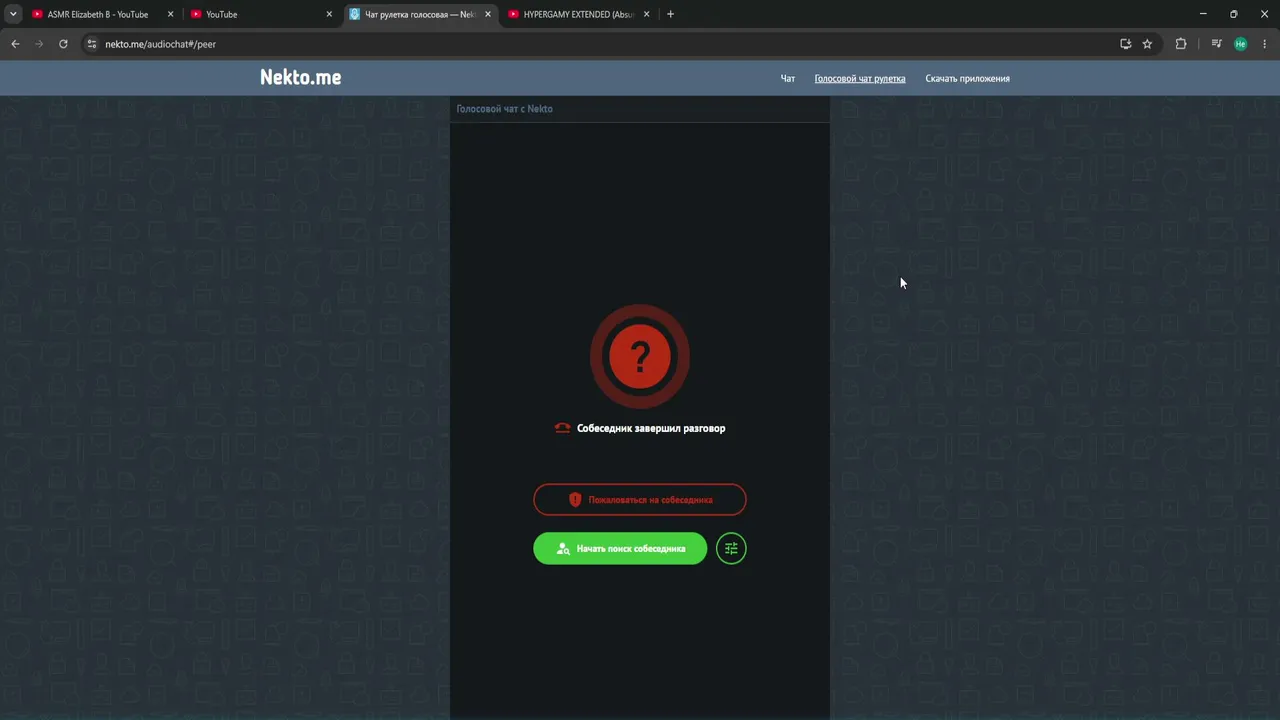Screen dimensions: 1280x720
Task: Restore down the browser window
Action: pos(1233,14)
